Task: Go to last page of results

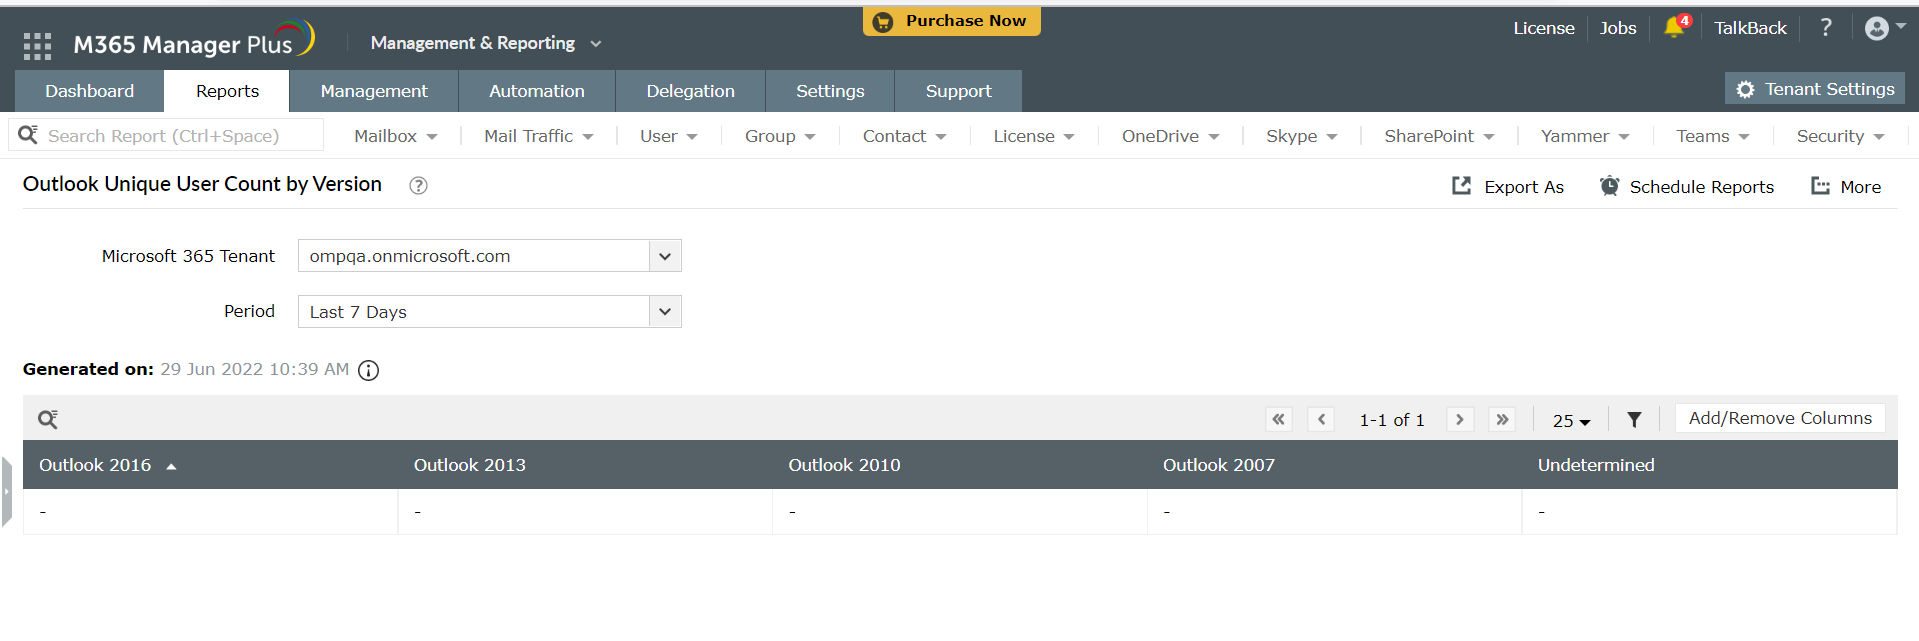Action: pyautogui.click(x=1502, y=419)
